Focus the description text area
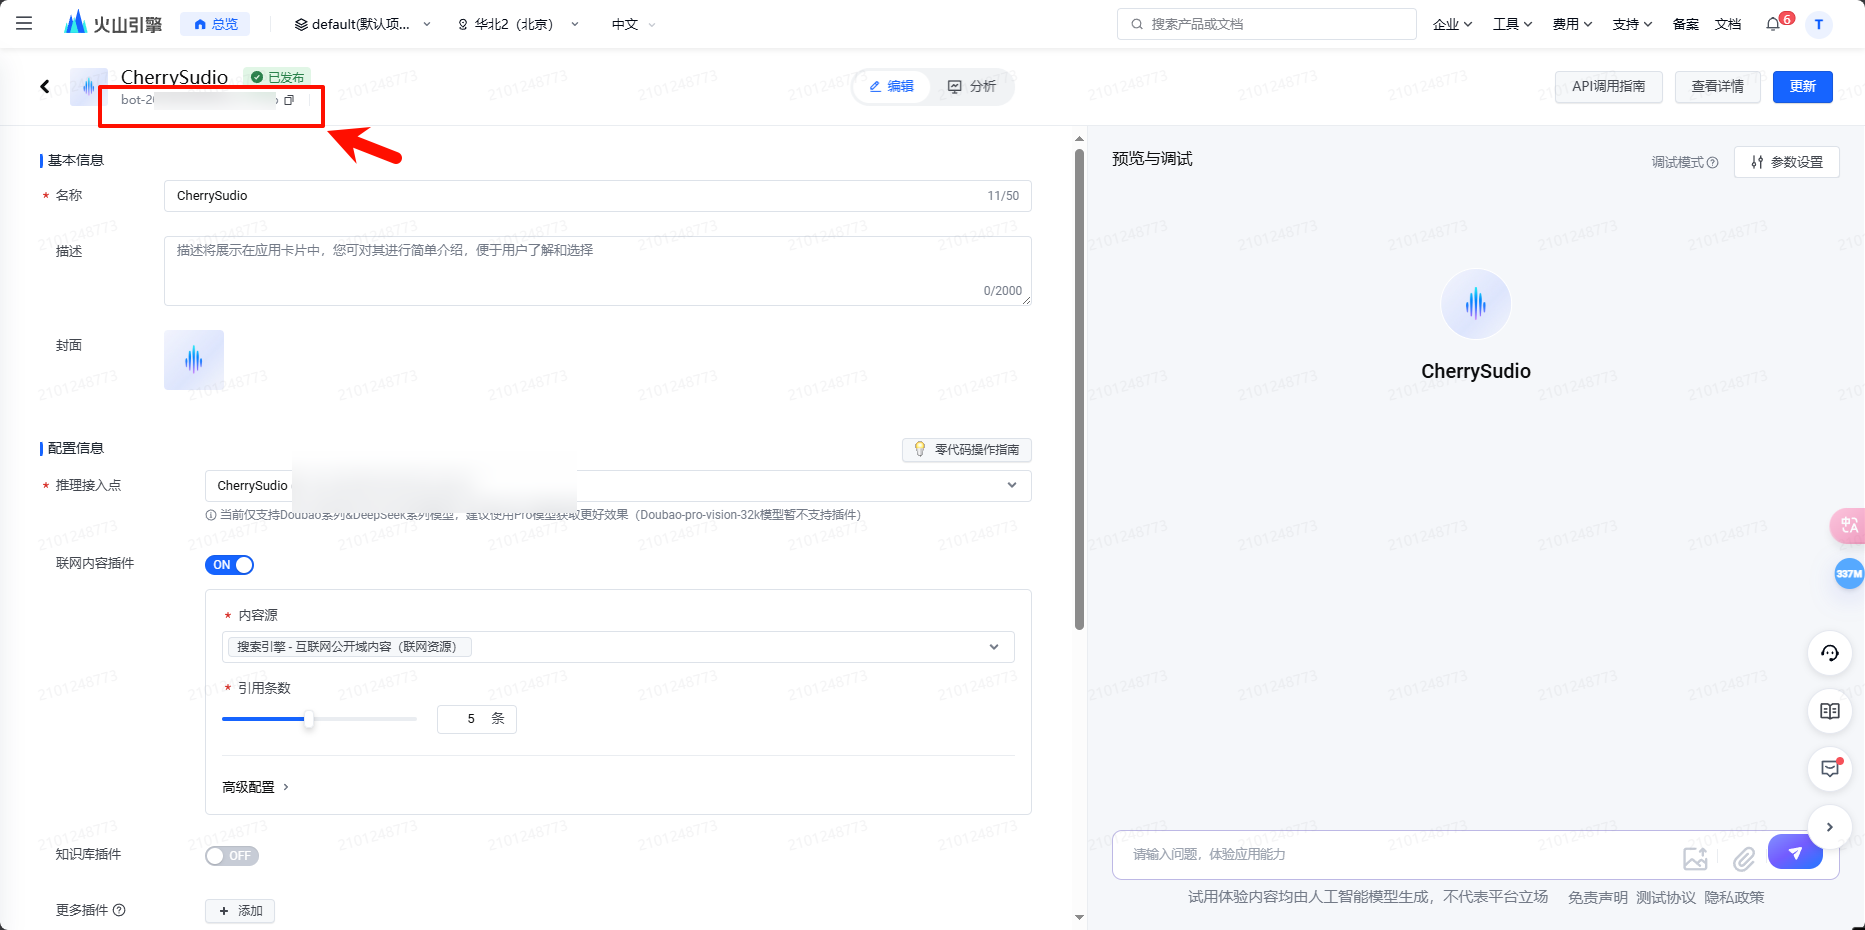The height and width of the screenshot is (930, 1865). tap(597, 271)
